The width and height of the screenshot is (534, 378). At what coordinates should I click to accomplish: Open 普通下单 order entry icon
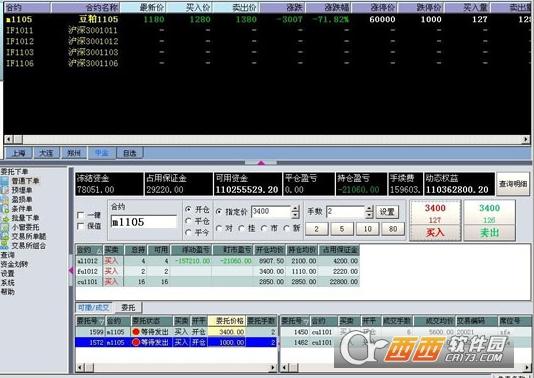[5, 181]
